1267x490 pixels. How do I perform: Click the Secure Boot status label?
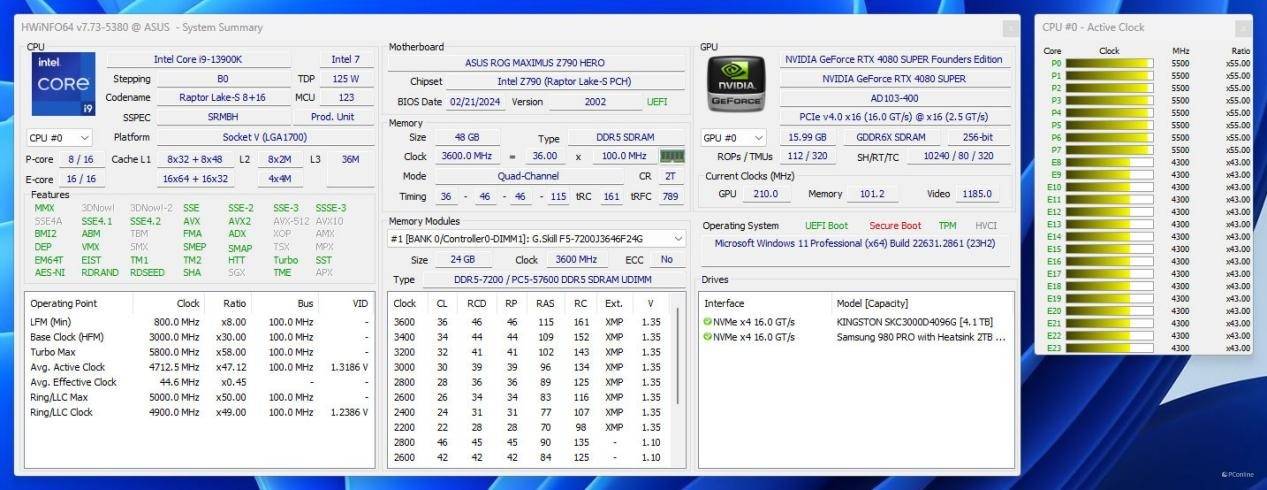pos(895,226)
